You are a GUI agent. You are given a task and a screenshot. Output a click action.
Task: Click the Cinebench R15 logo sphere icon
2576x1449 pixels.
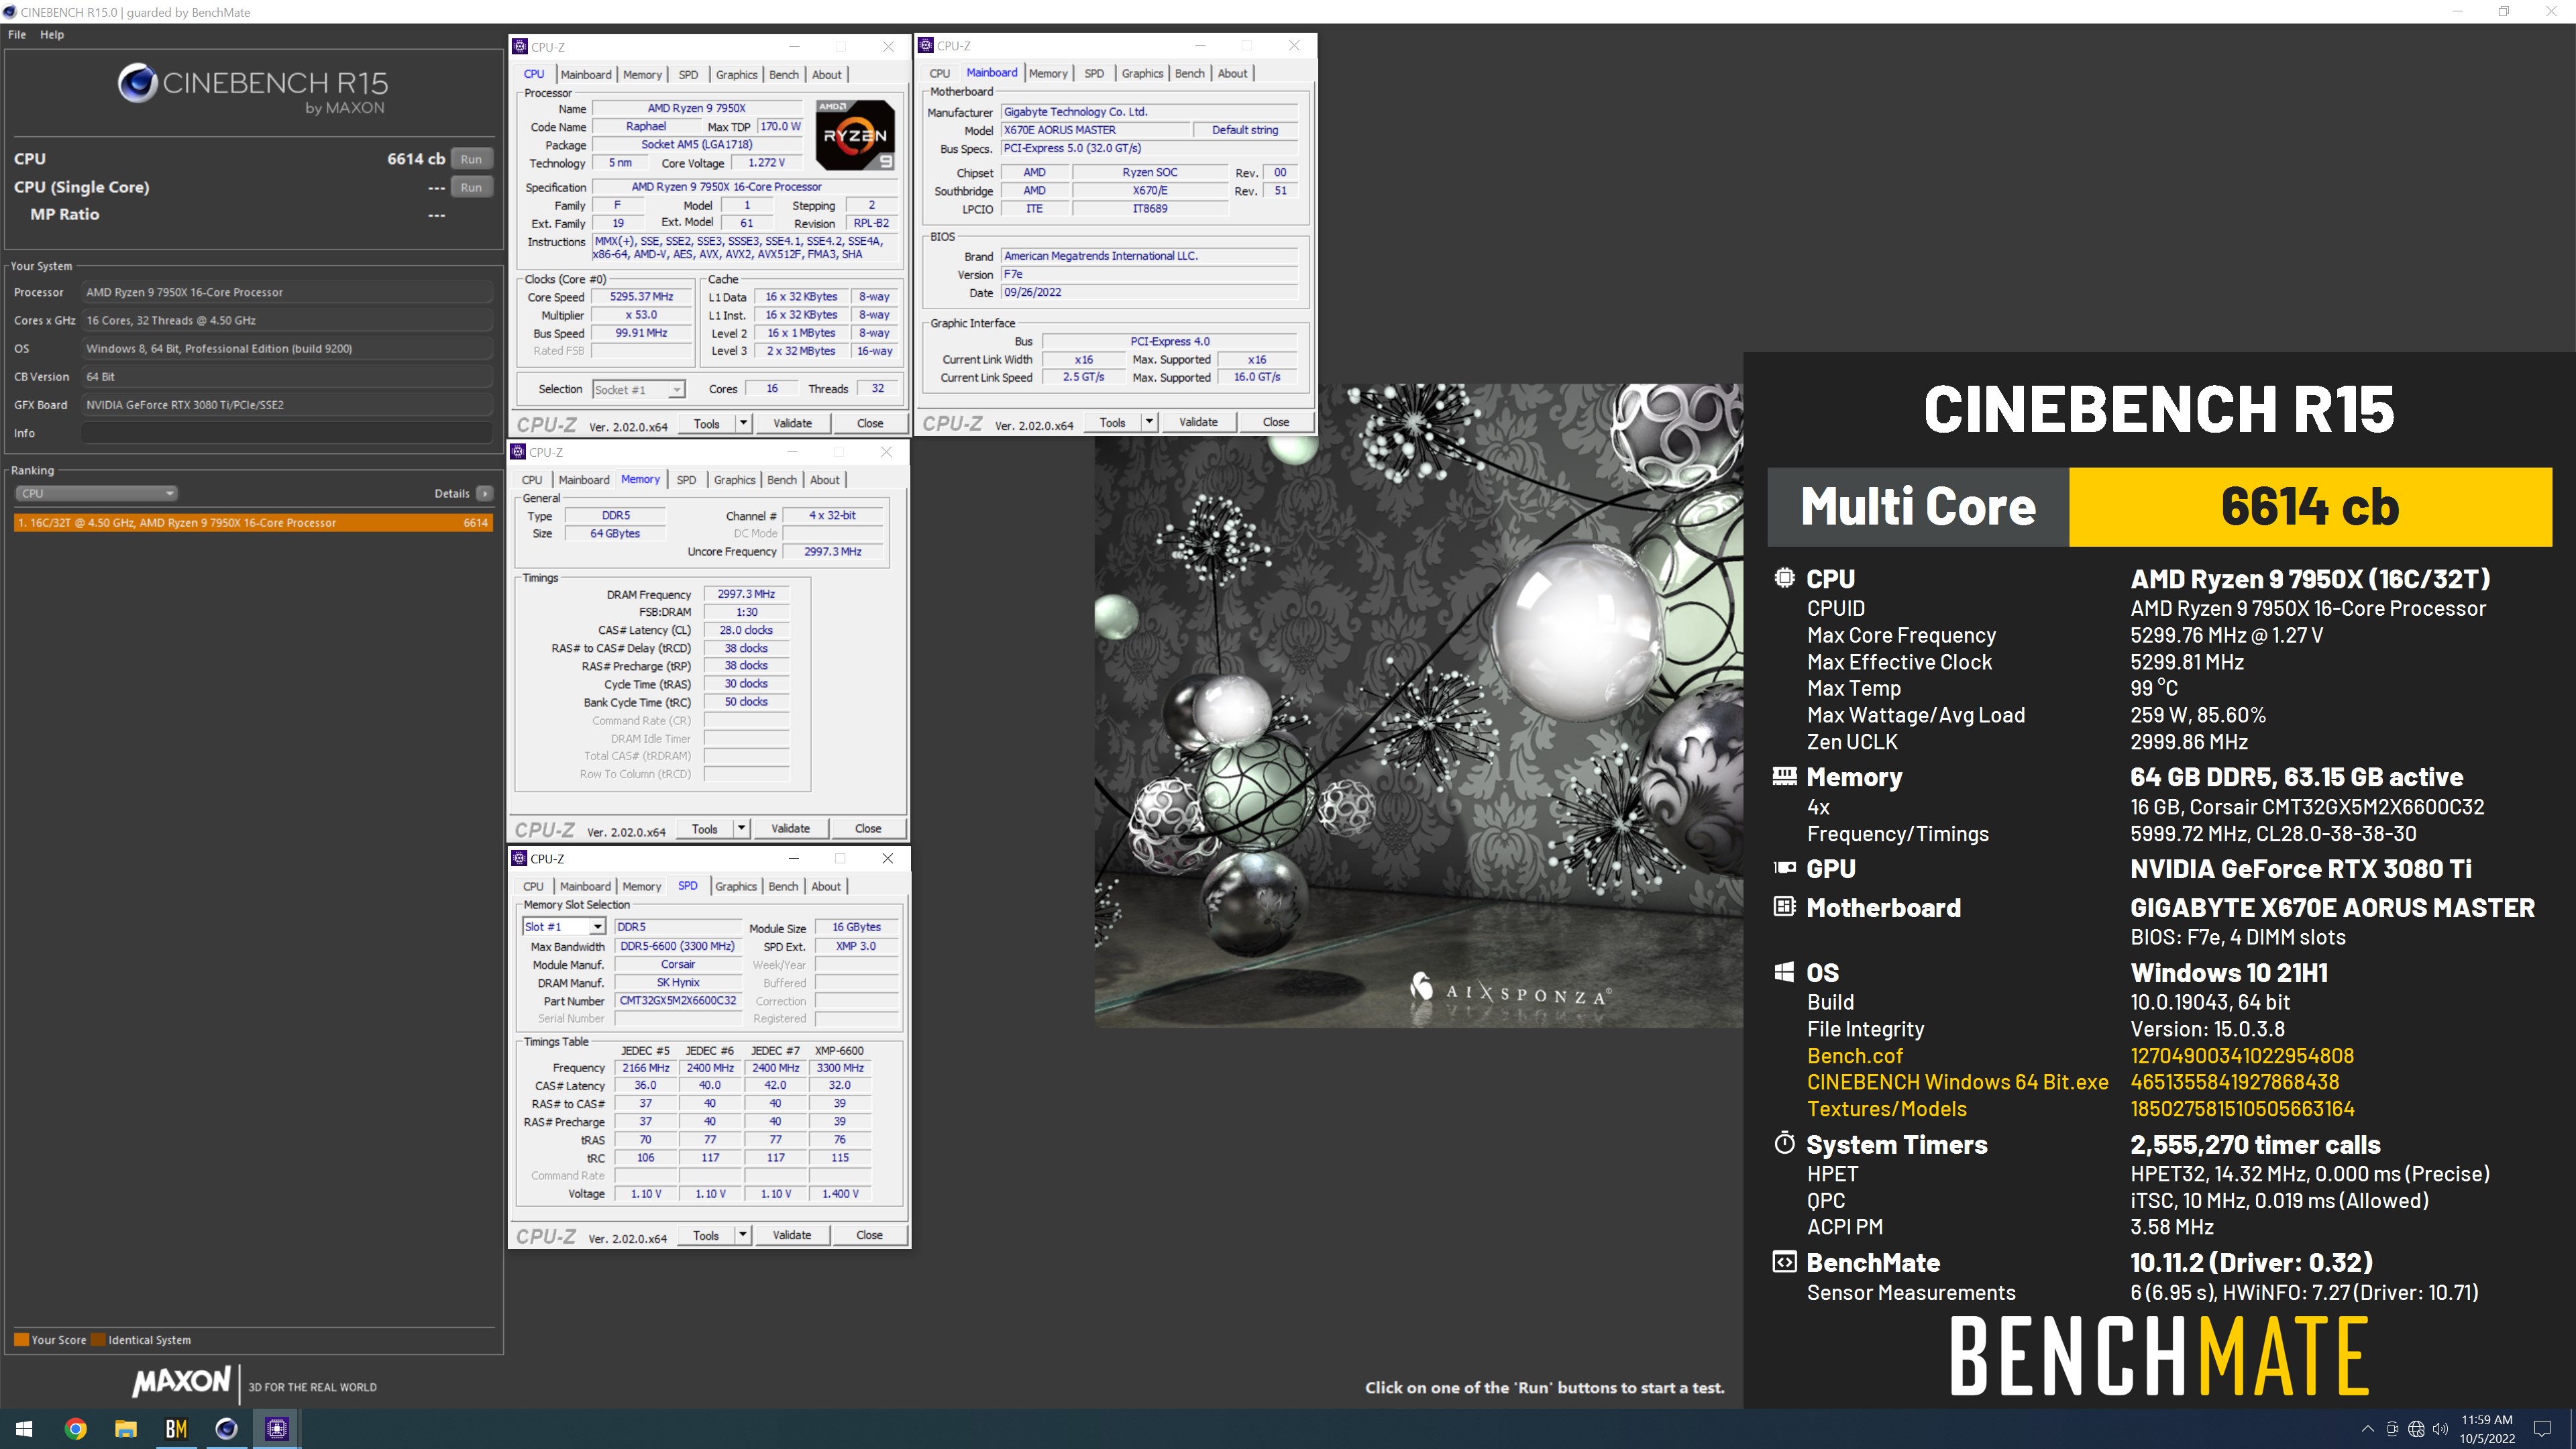[x=137, y=83]
